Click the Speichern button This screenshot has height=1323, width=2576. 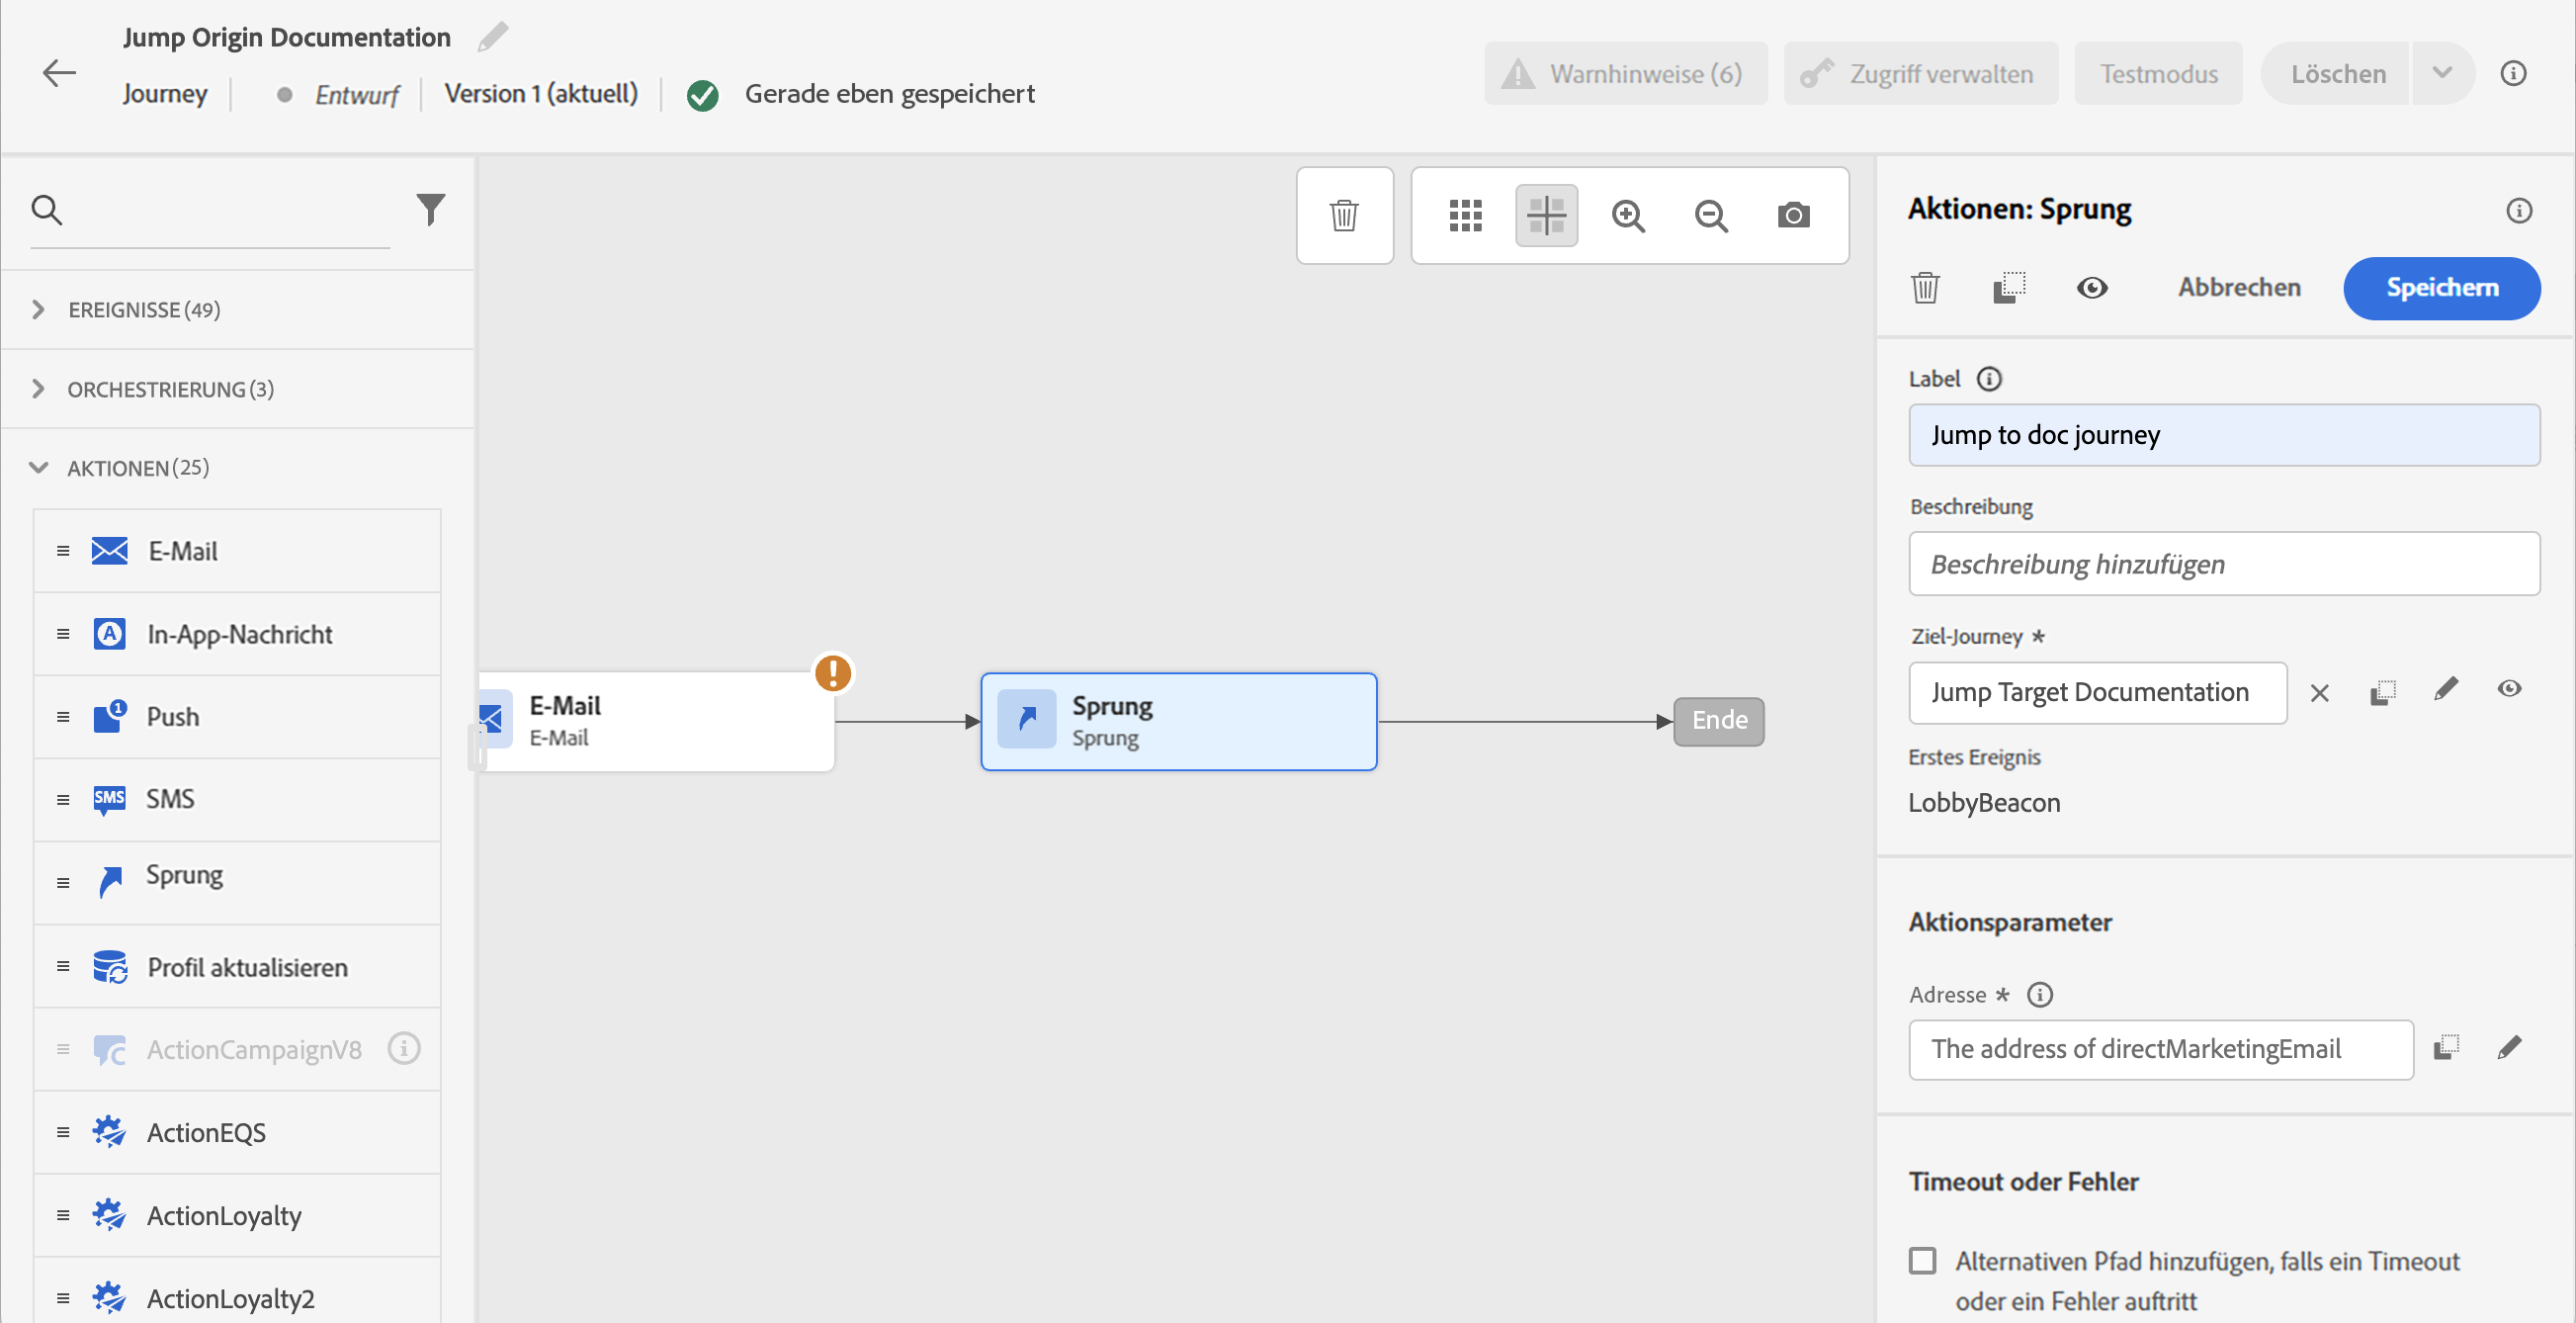click(2441, 288)
